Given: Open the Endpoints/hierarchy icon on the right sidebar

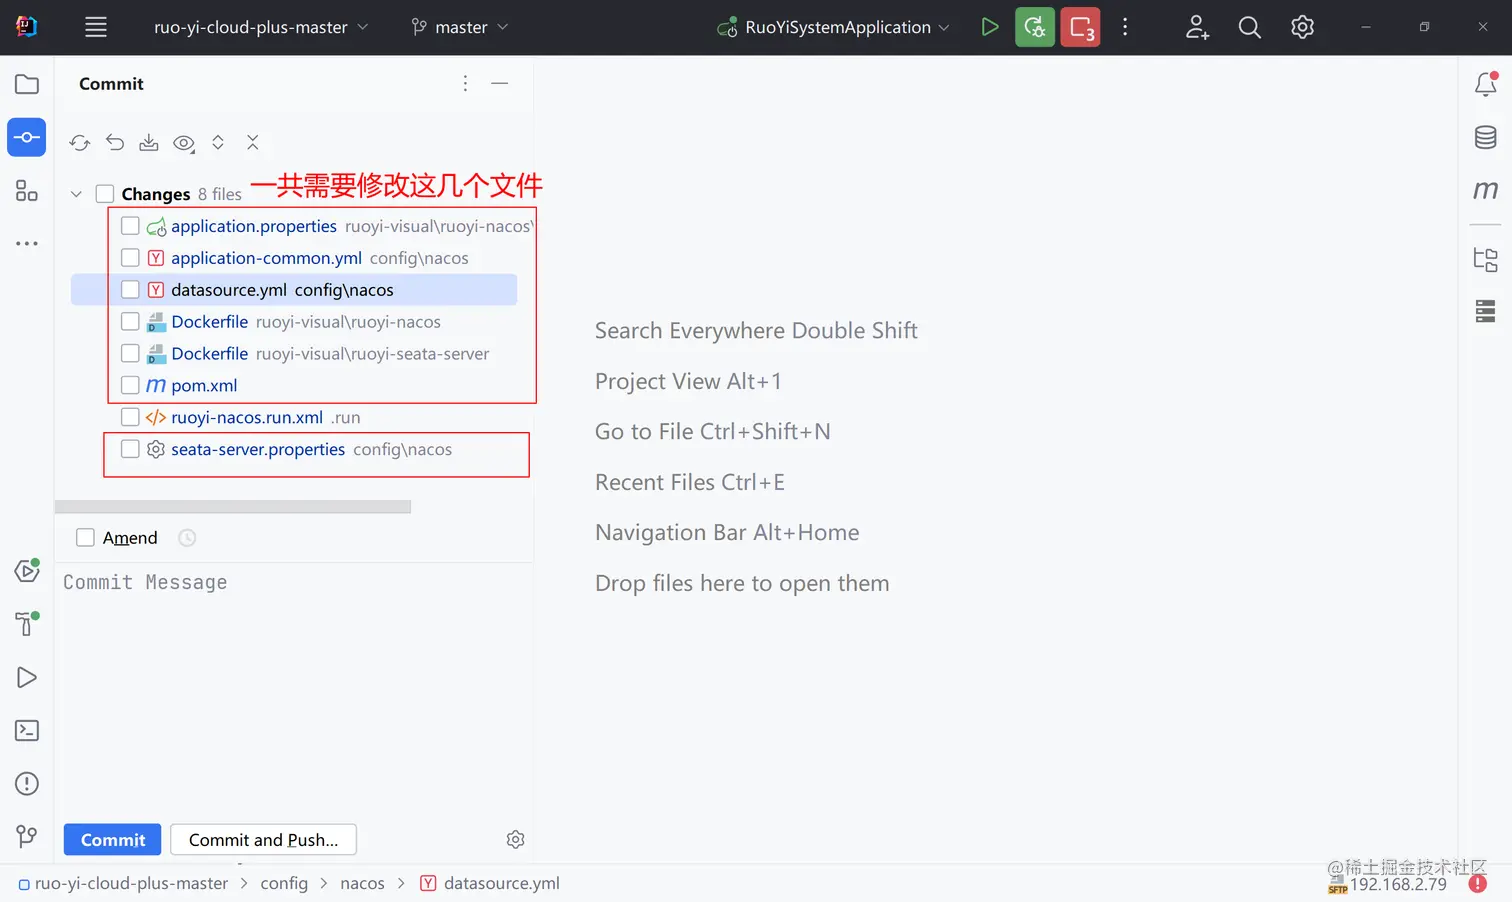Looking at the screenshot, I should pyautogui.click(x=1486, y=260).
